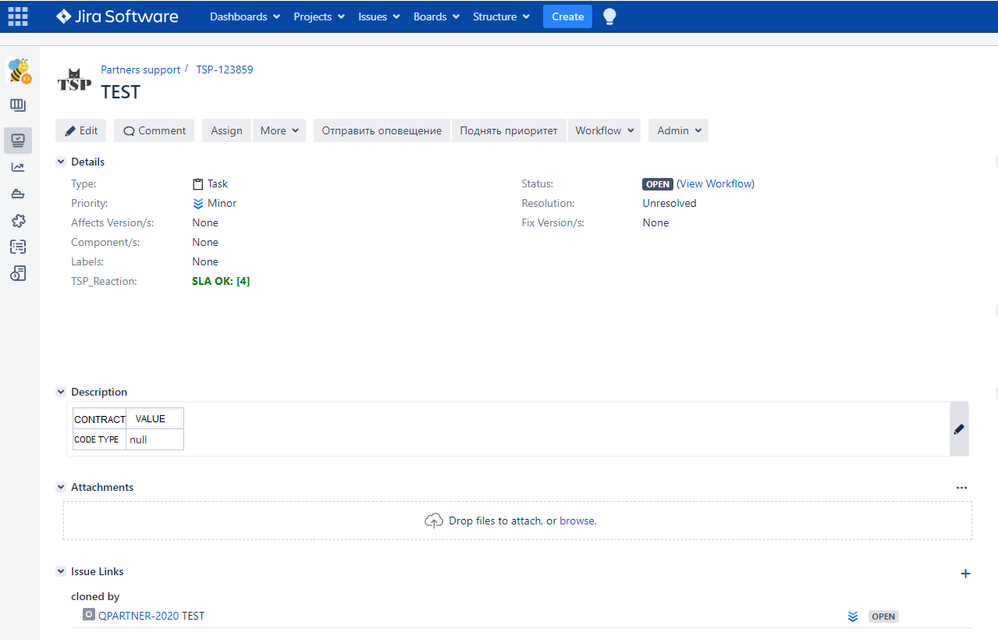Click the Labels None value

(205, 261)
